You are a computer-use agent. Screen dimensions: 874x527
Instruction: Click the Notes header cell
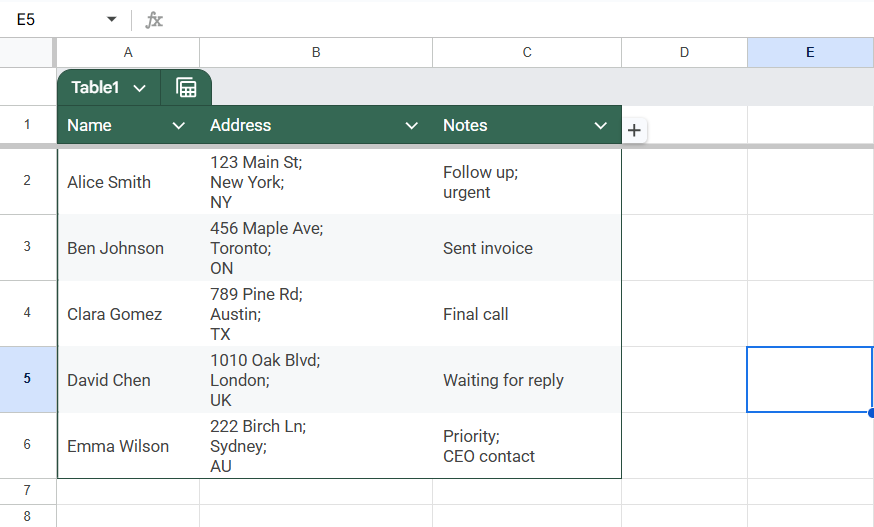pyautogui.click(x=527, y=125)
